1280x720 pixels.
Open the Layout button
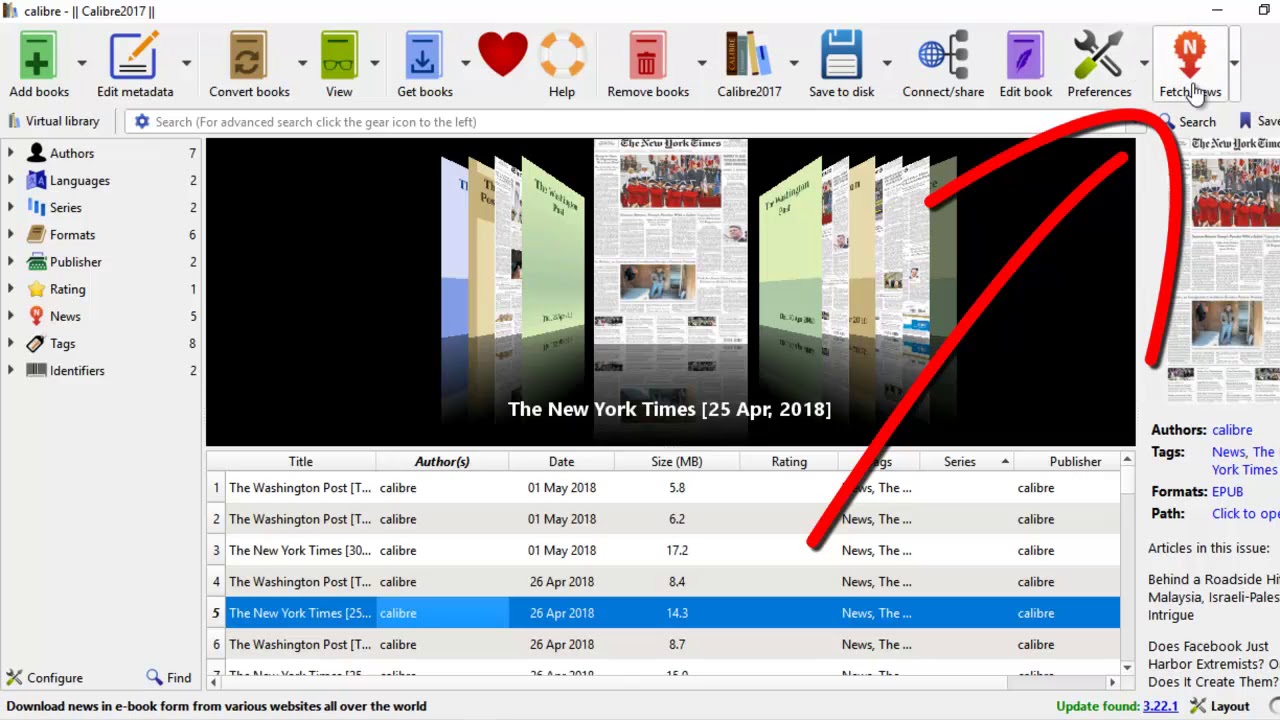[1219, 706]
